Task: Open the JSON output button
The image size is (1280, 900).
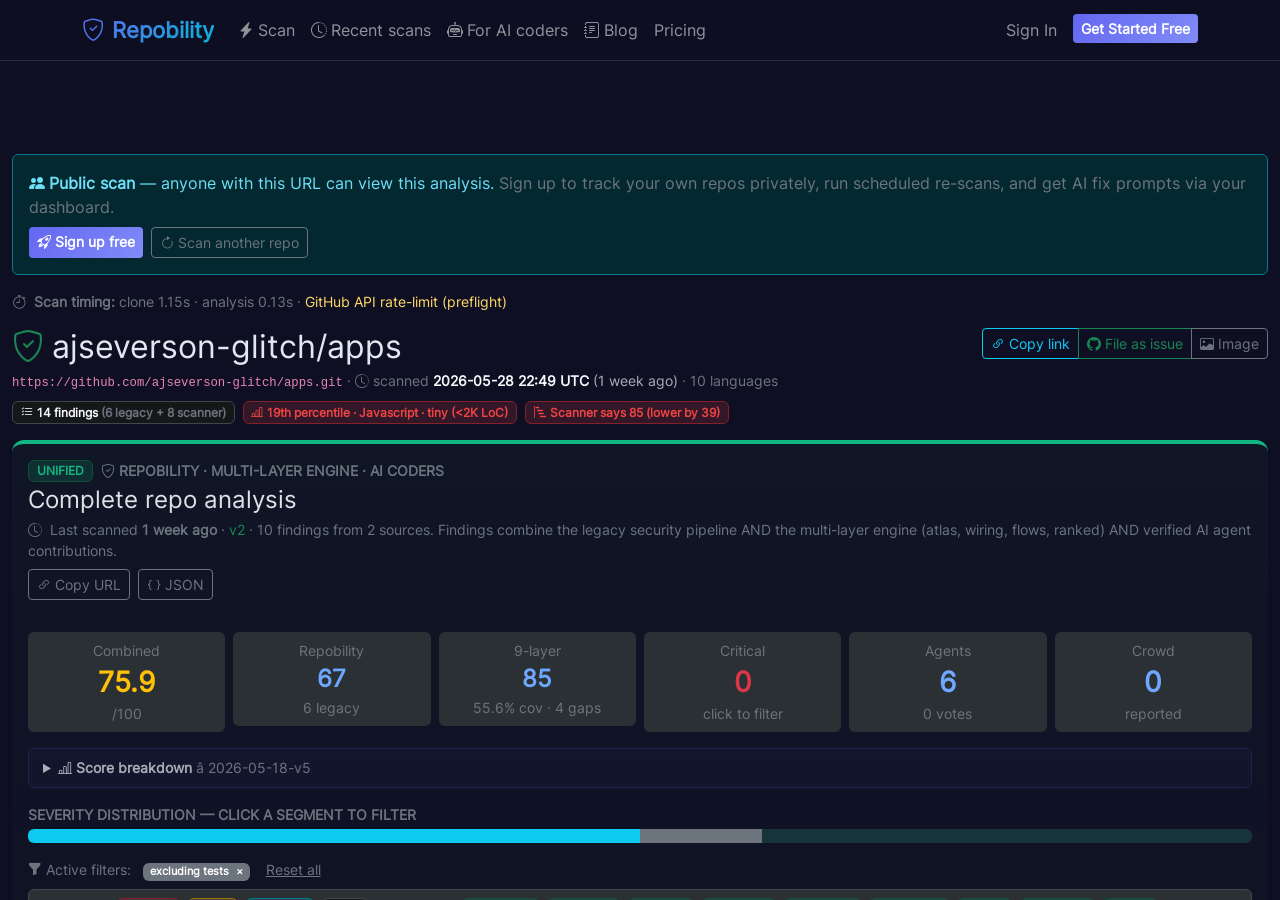Action: click(x=175, y=584)
